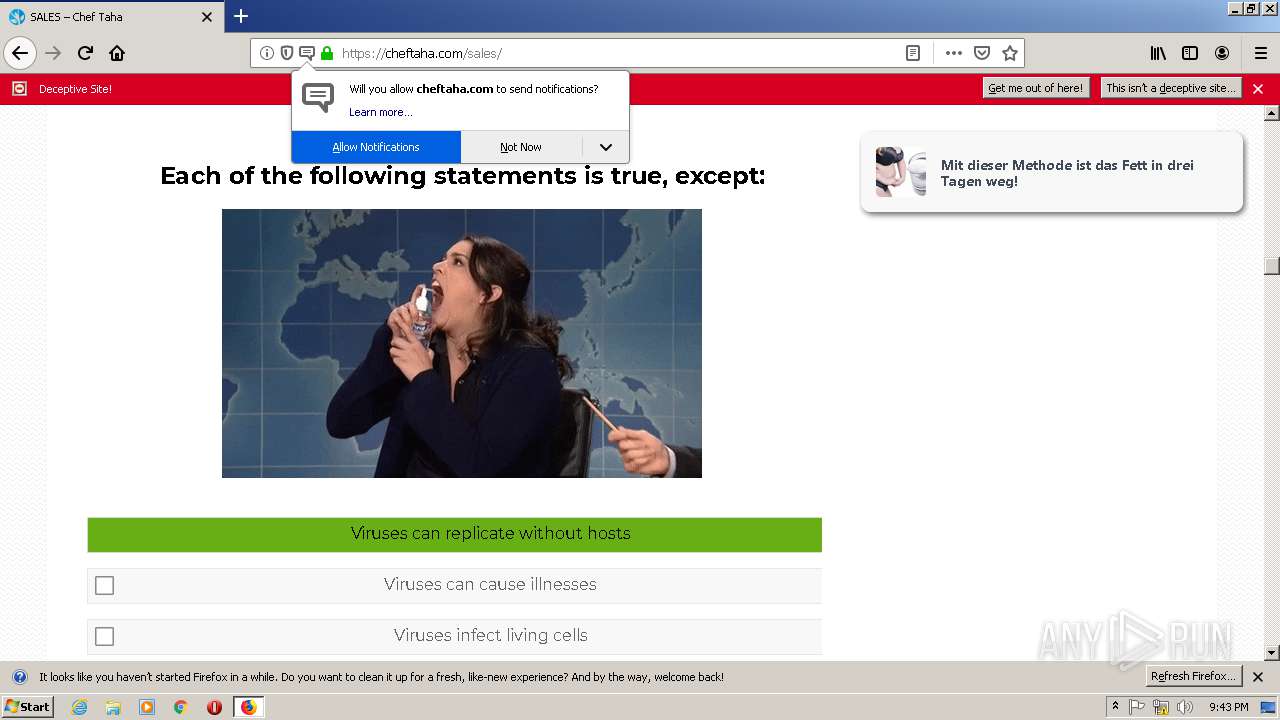Click the 9:43 PM clock
Image resolution: width=1280 pixels, height=720 pixels.
(1228, 707)
